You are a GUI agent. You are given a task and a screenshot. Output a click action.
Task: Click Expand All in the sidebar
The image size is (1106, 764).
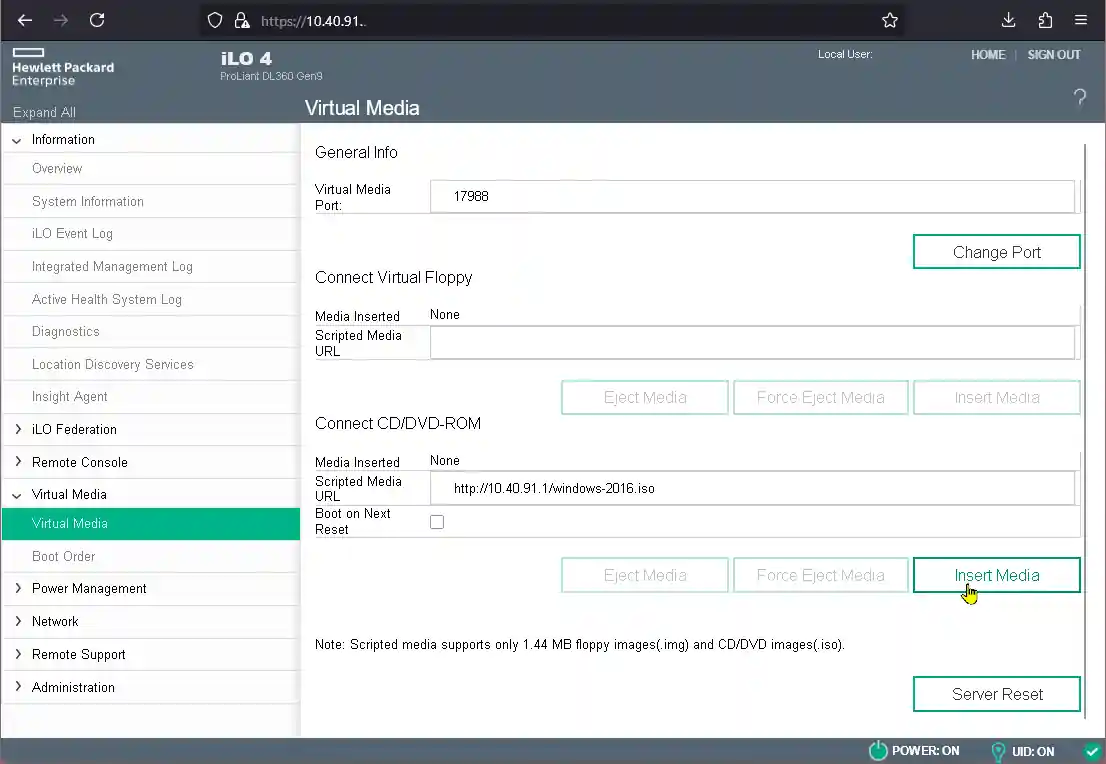tap(44, 112)
